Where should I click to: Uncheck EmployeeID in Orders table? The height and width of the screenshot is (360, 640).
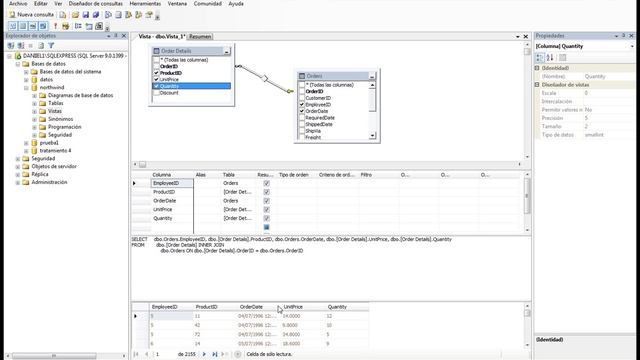(x=302, y=105)
